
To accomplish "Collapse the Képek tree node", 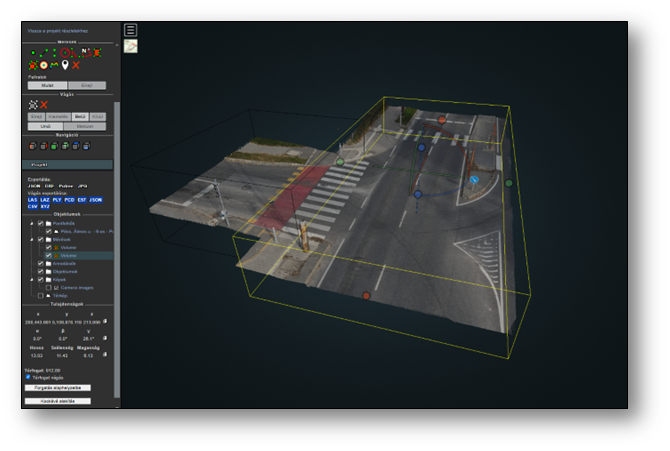I will coord(32,279).
